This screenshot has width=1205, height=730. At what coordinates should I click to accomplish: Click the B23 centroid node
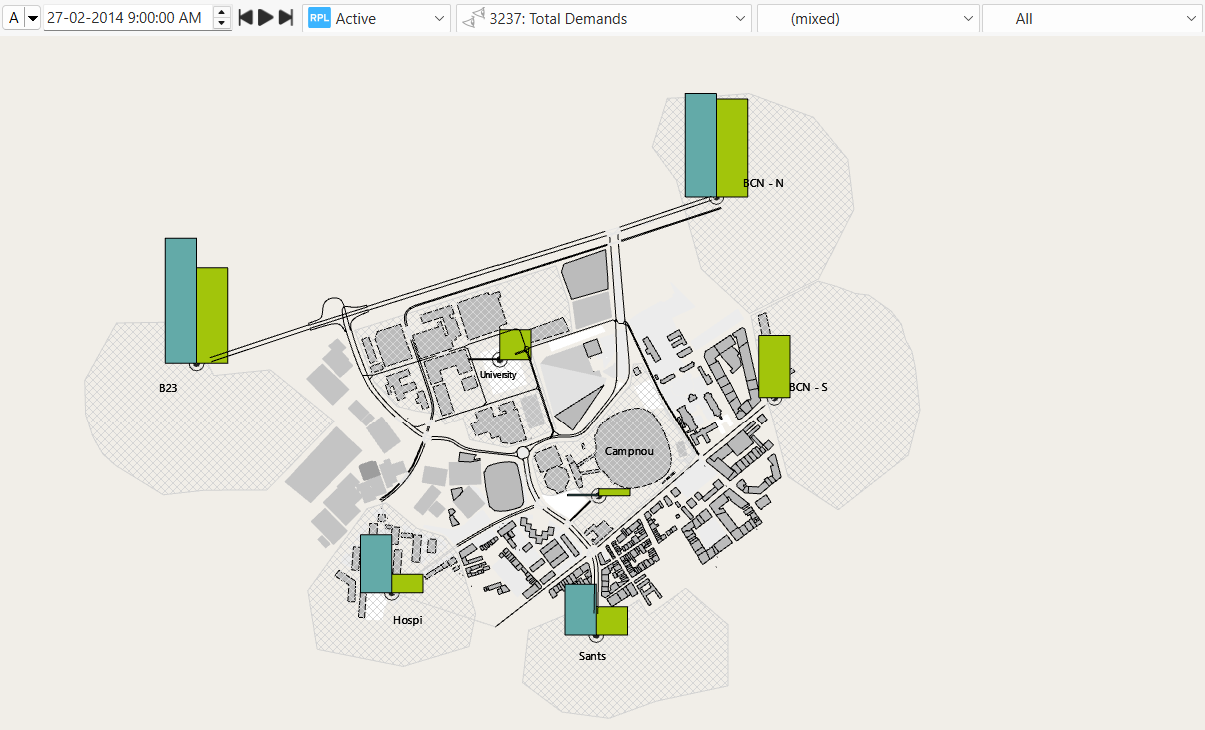tap(196, 366)
